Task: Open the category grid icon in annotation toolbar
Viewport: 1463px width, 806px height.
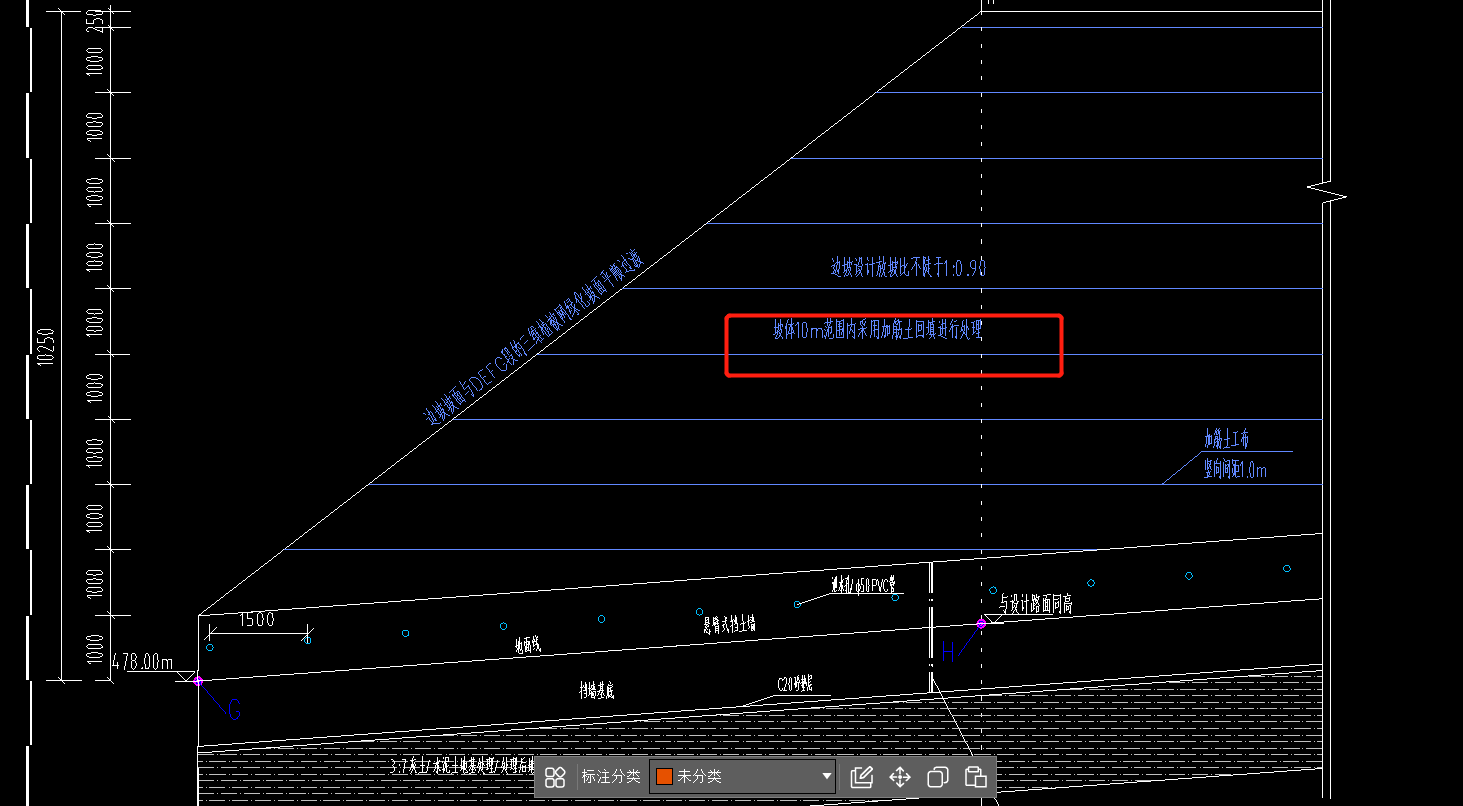Action: point(556,777)
